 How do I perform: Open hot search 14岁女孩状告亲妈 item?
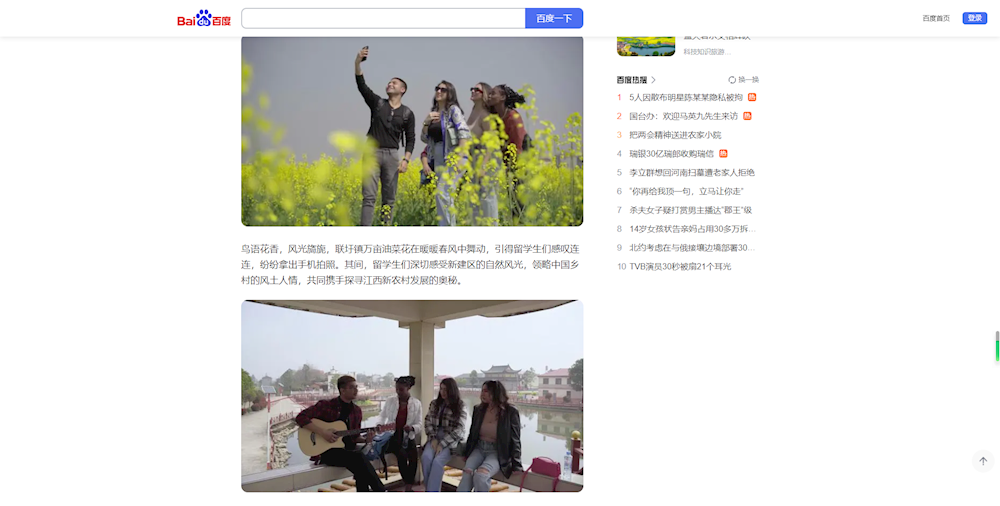tap(690, 229)
